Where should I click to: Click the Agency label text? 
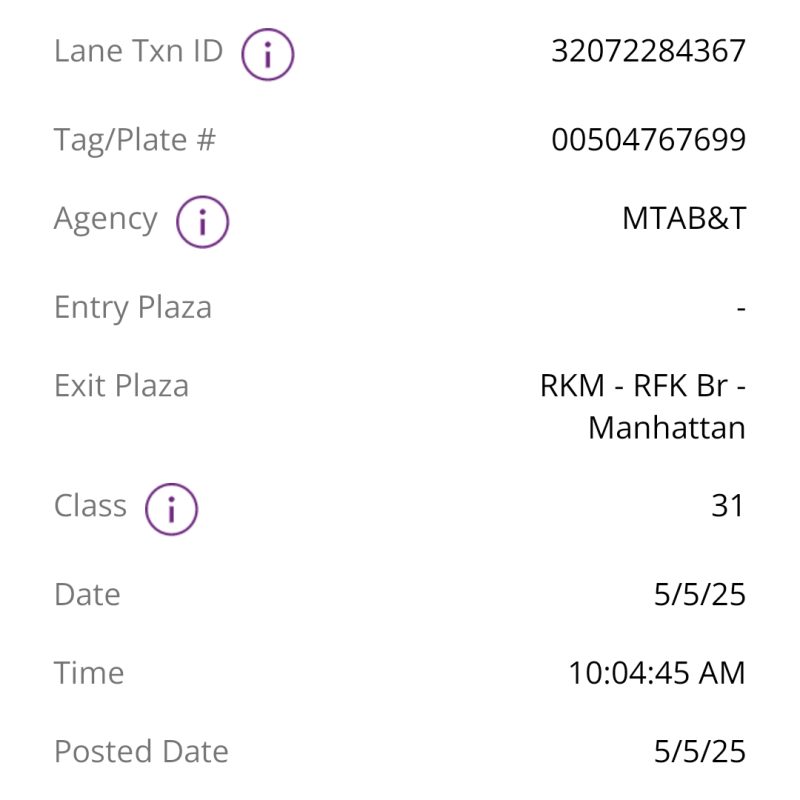tap(106, 219)
